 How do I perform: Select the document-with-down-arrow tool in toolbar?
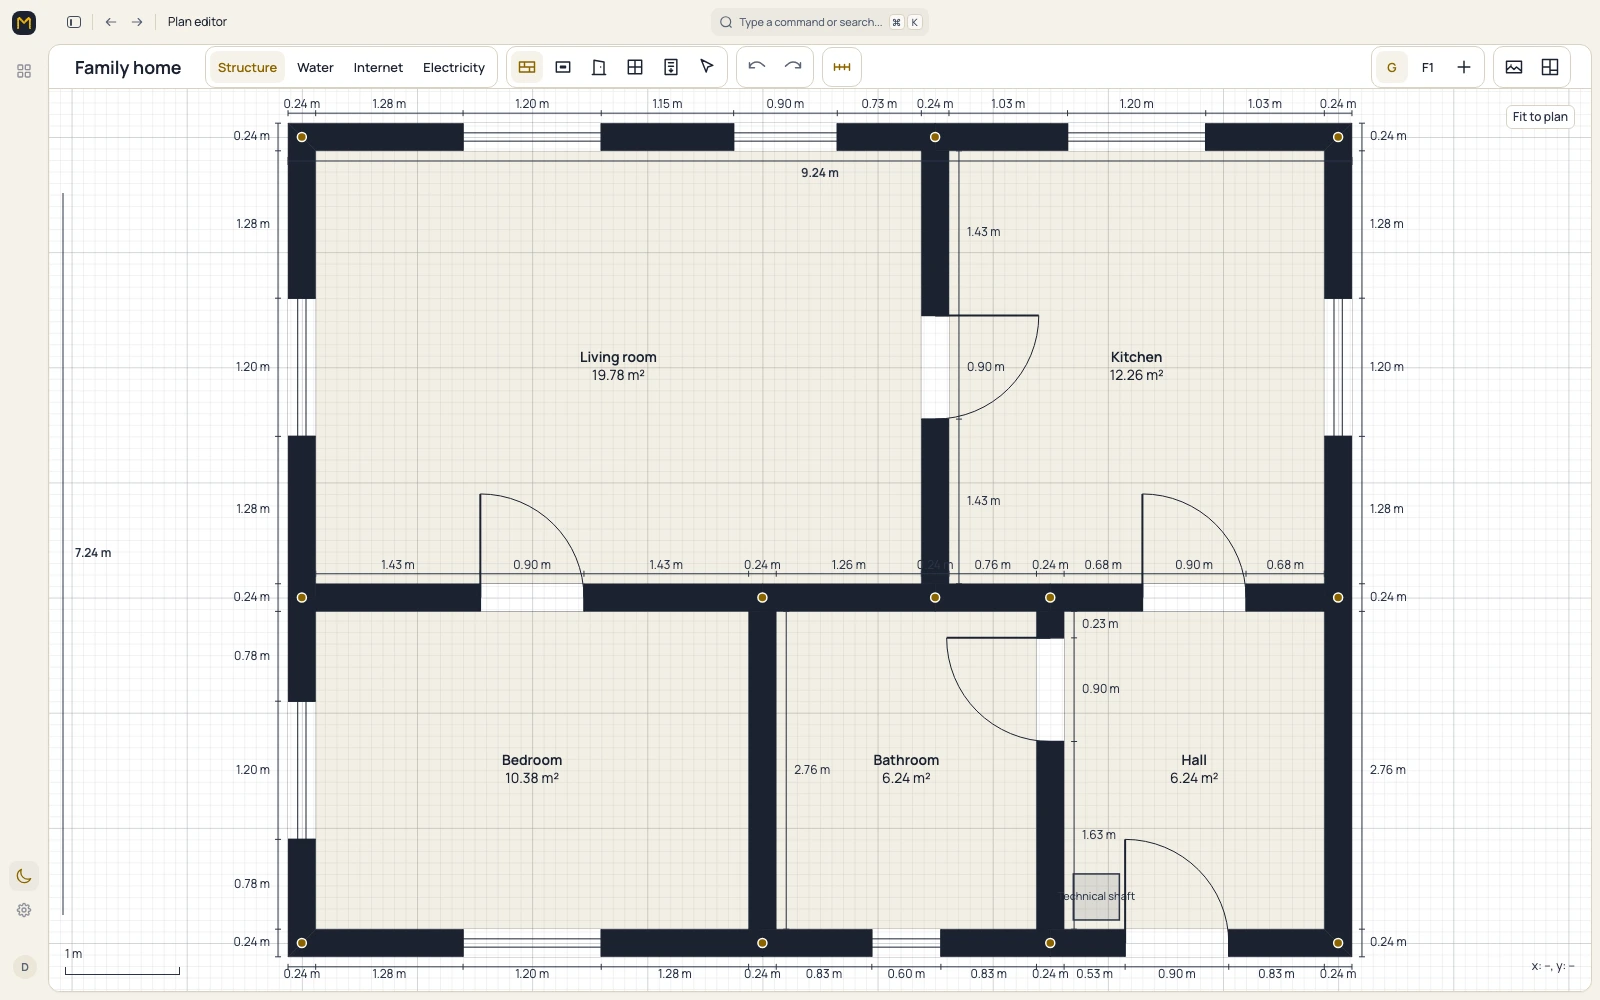[671, 67]
